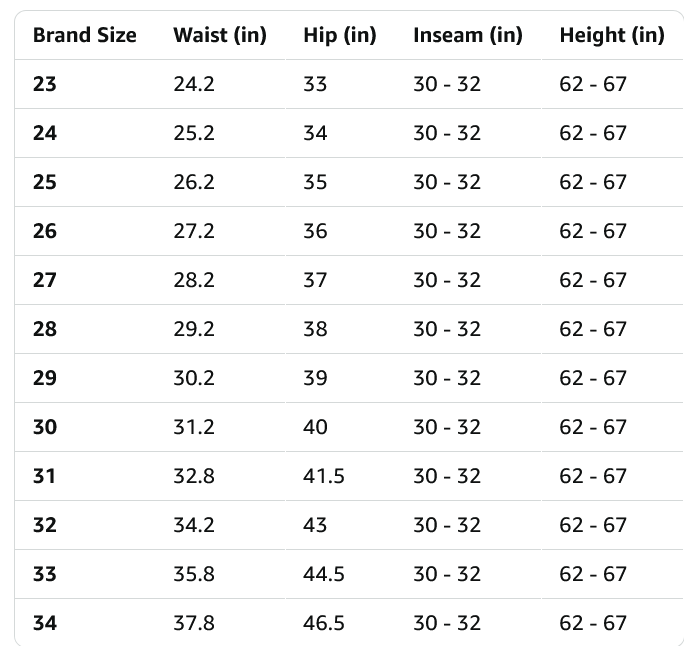The width and height of the screenshot is (699, 646).
Task: Click brand size 29 cell
Action: pyautogui.click(x=45, y=378)
